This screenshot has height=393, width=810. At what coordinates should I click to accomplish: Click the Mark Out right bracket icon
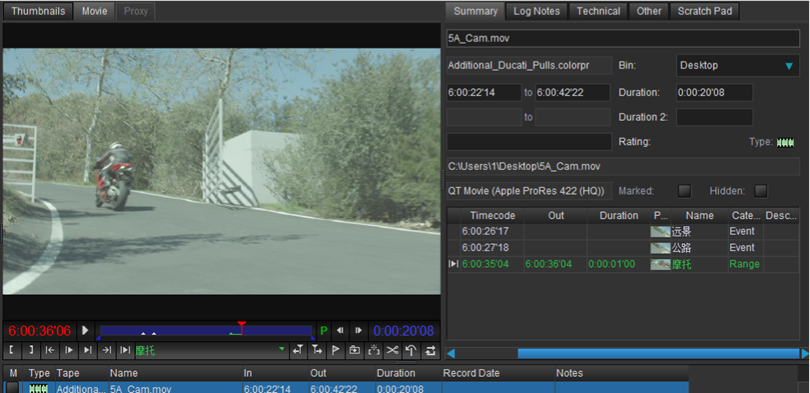[30, 351]
